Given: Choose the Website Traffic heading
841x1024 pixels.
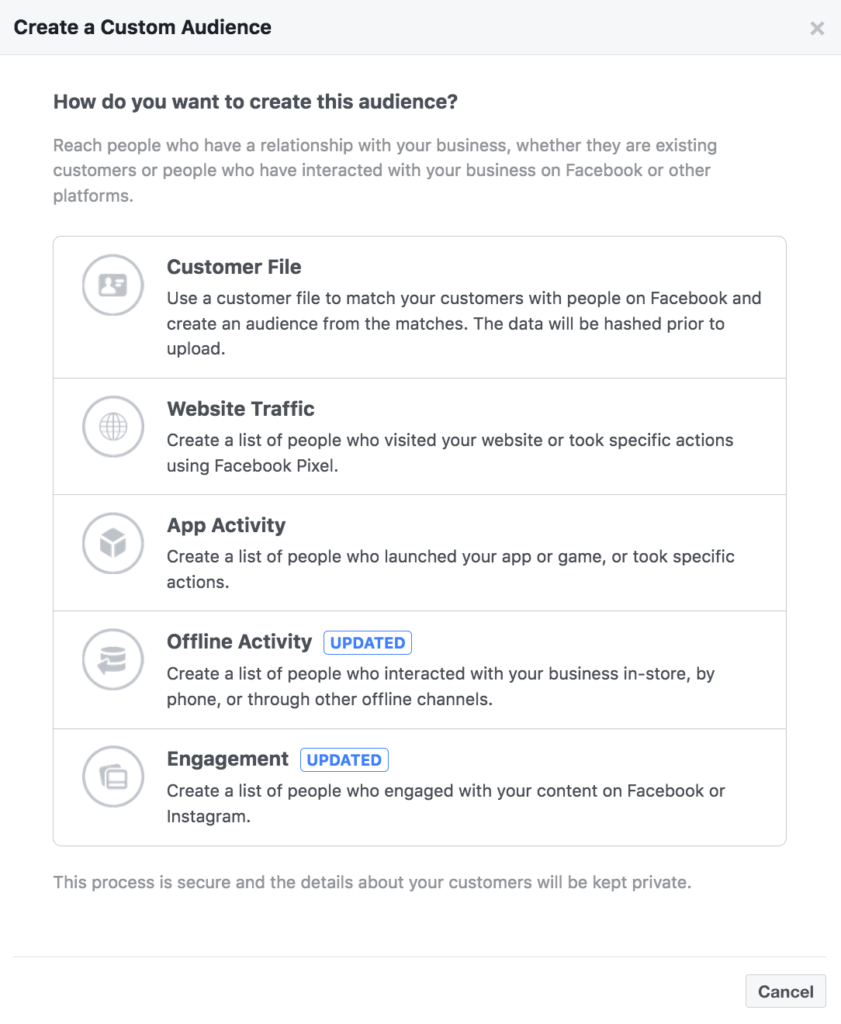Looking at the screenshot, I should (241, 409).
